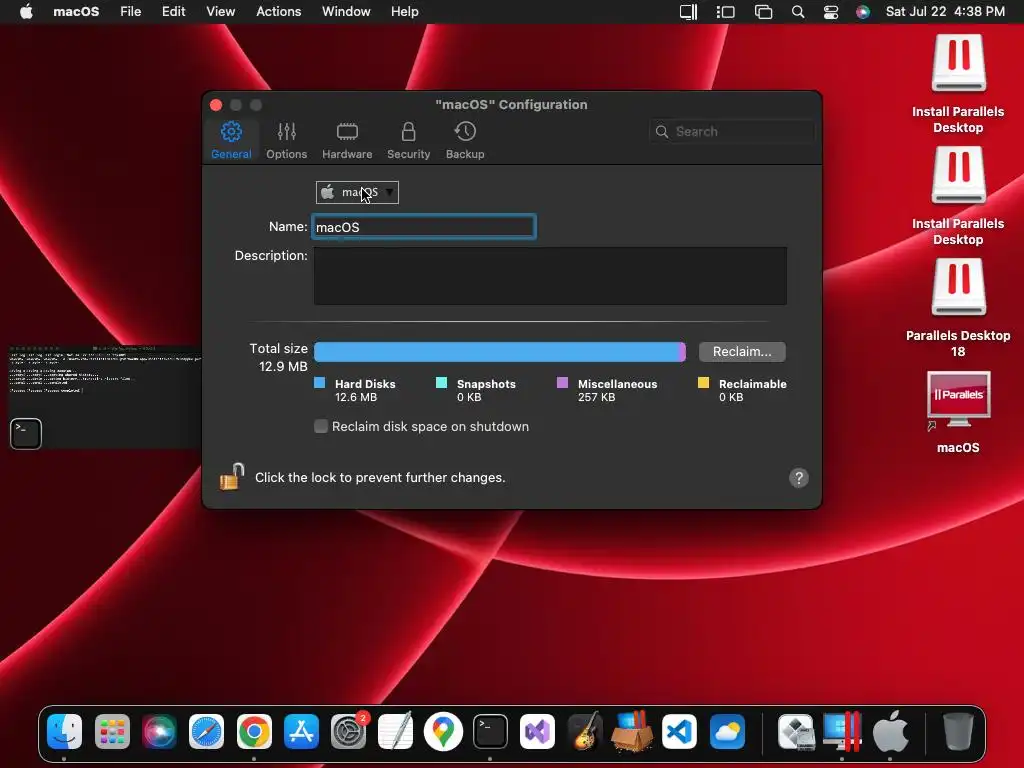The width and height of the screenshot is (1024, 768).
Task: Open help with the question mark button
Action: [798, 478]
